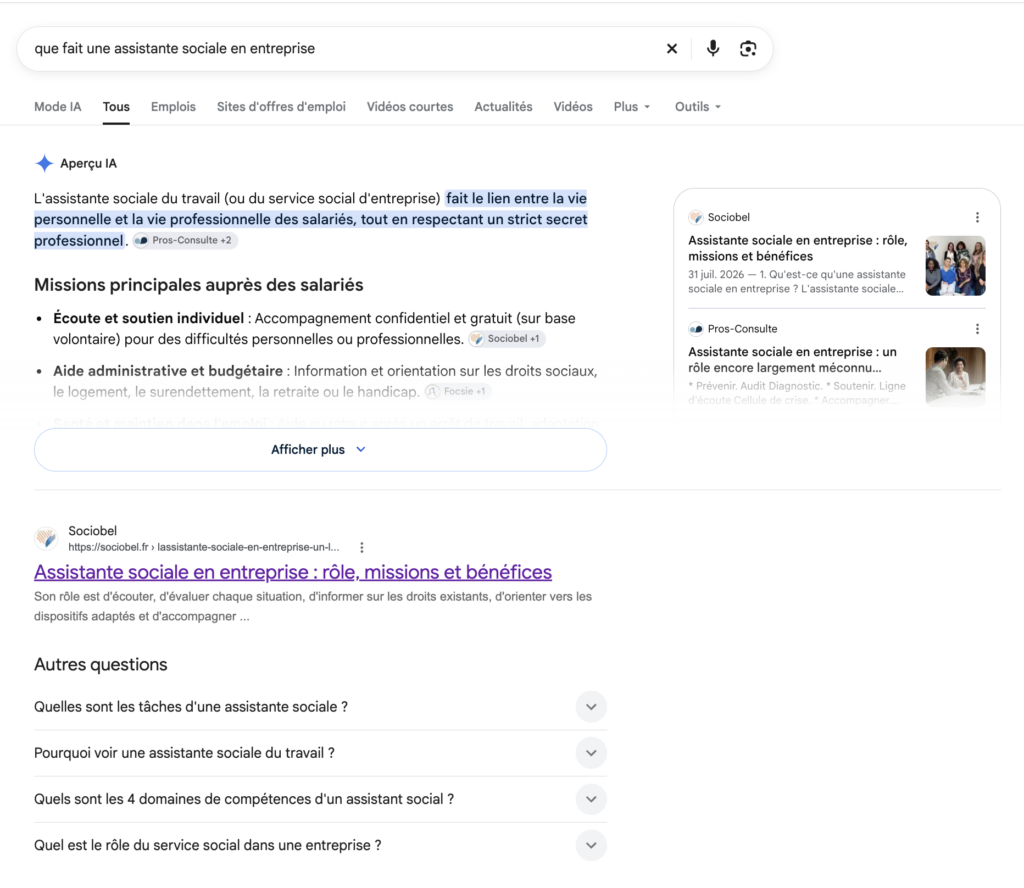Switch to the Vidéos tab
Screen dimensions: 1024x888
click(x=573, y=106)
